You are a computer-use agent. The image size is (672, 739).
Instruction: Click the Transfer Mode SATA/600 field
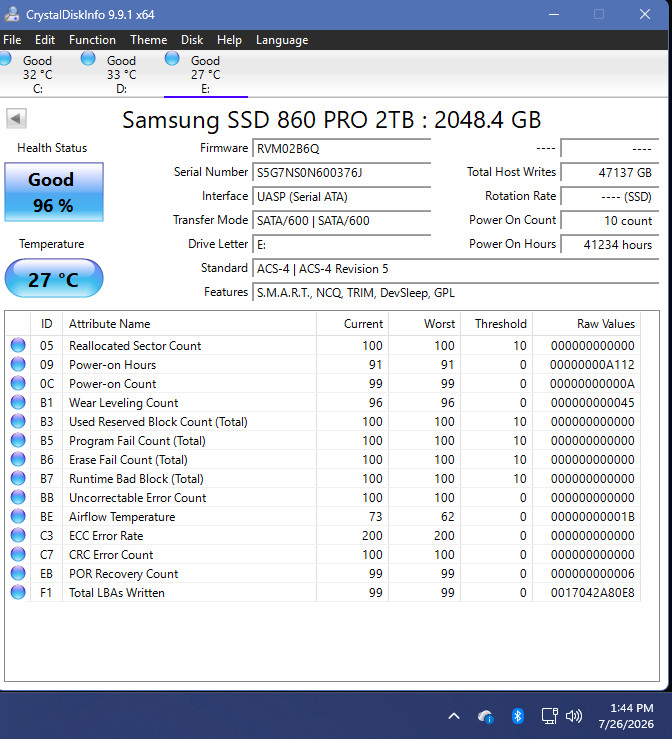pos(342,221)
